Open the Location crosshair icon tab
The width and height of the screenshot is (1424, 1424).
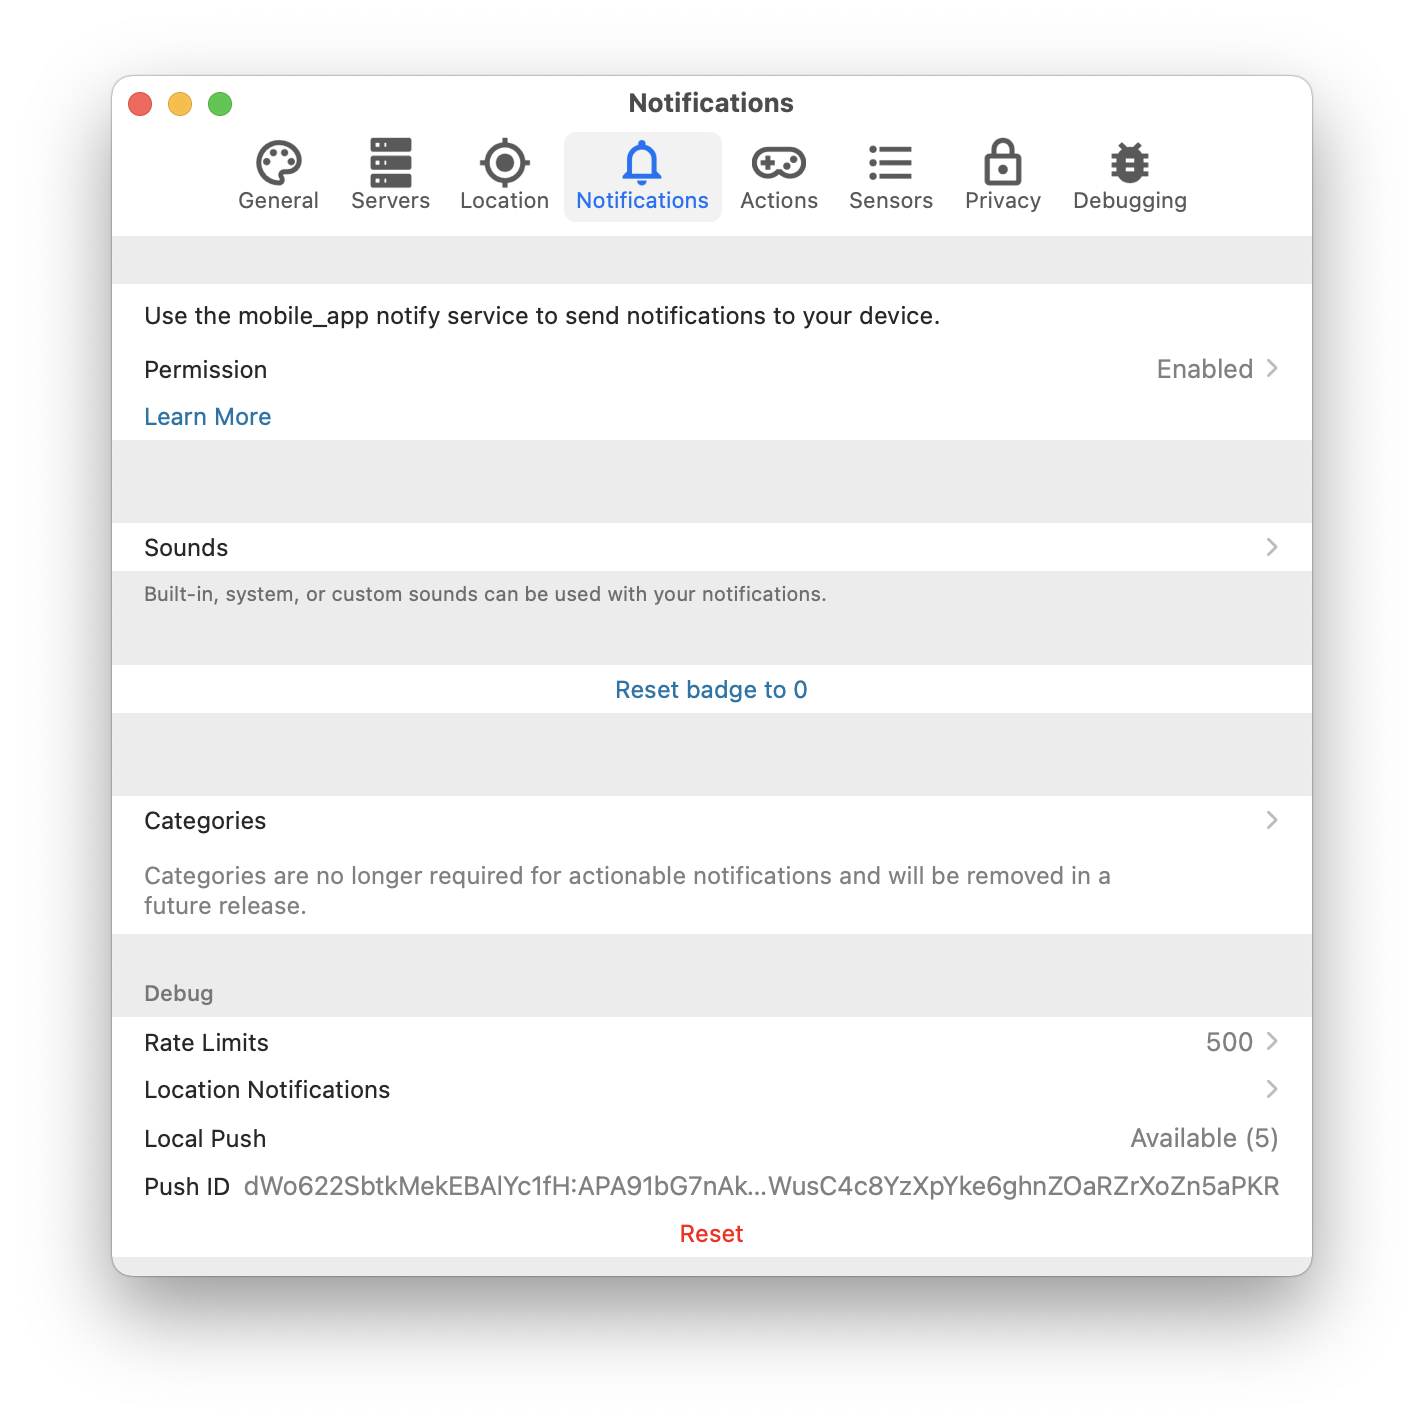pos(504,176)
